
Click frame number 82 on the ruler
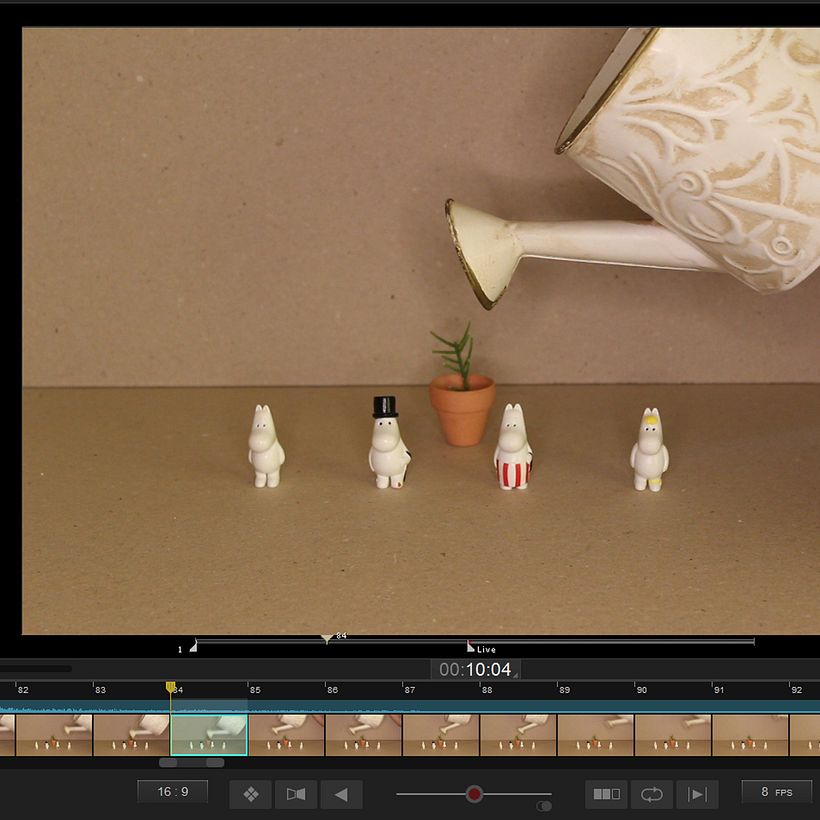23,690
